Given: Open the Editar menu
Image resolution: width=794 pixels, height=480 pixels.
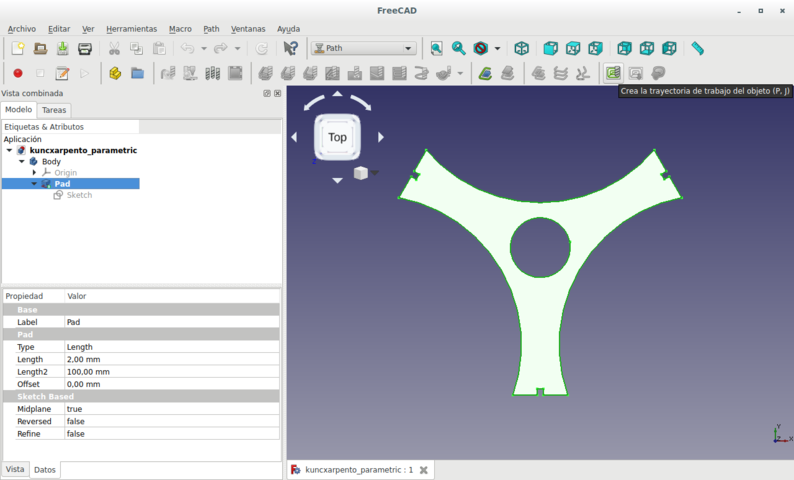Looking at the screenshot, I should 59,29.
